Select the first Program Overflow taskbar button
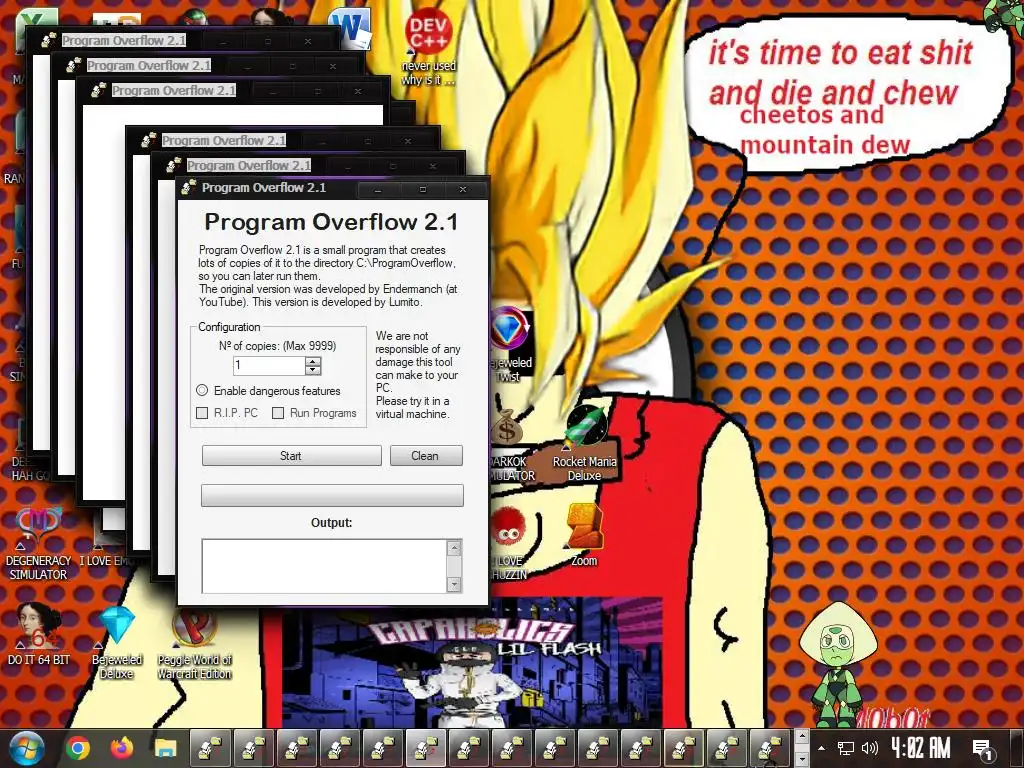1024x768 pixels. [x=210, y=748]
